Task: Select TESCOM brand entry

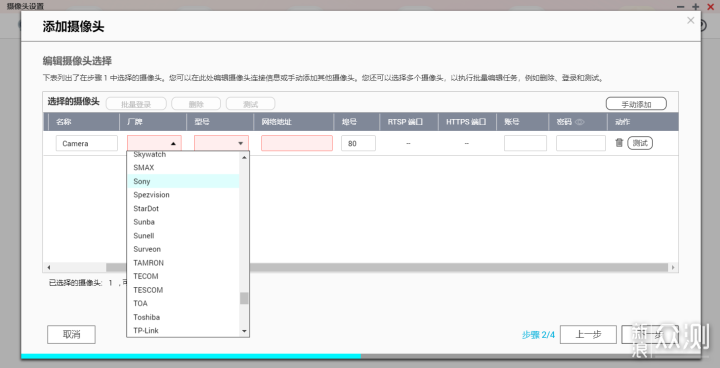Action: (x=183, y=290)
